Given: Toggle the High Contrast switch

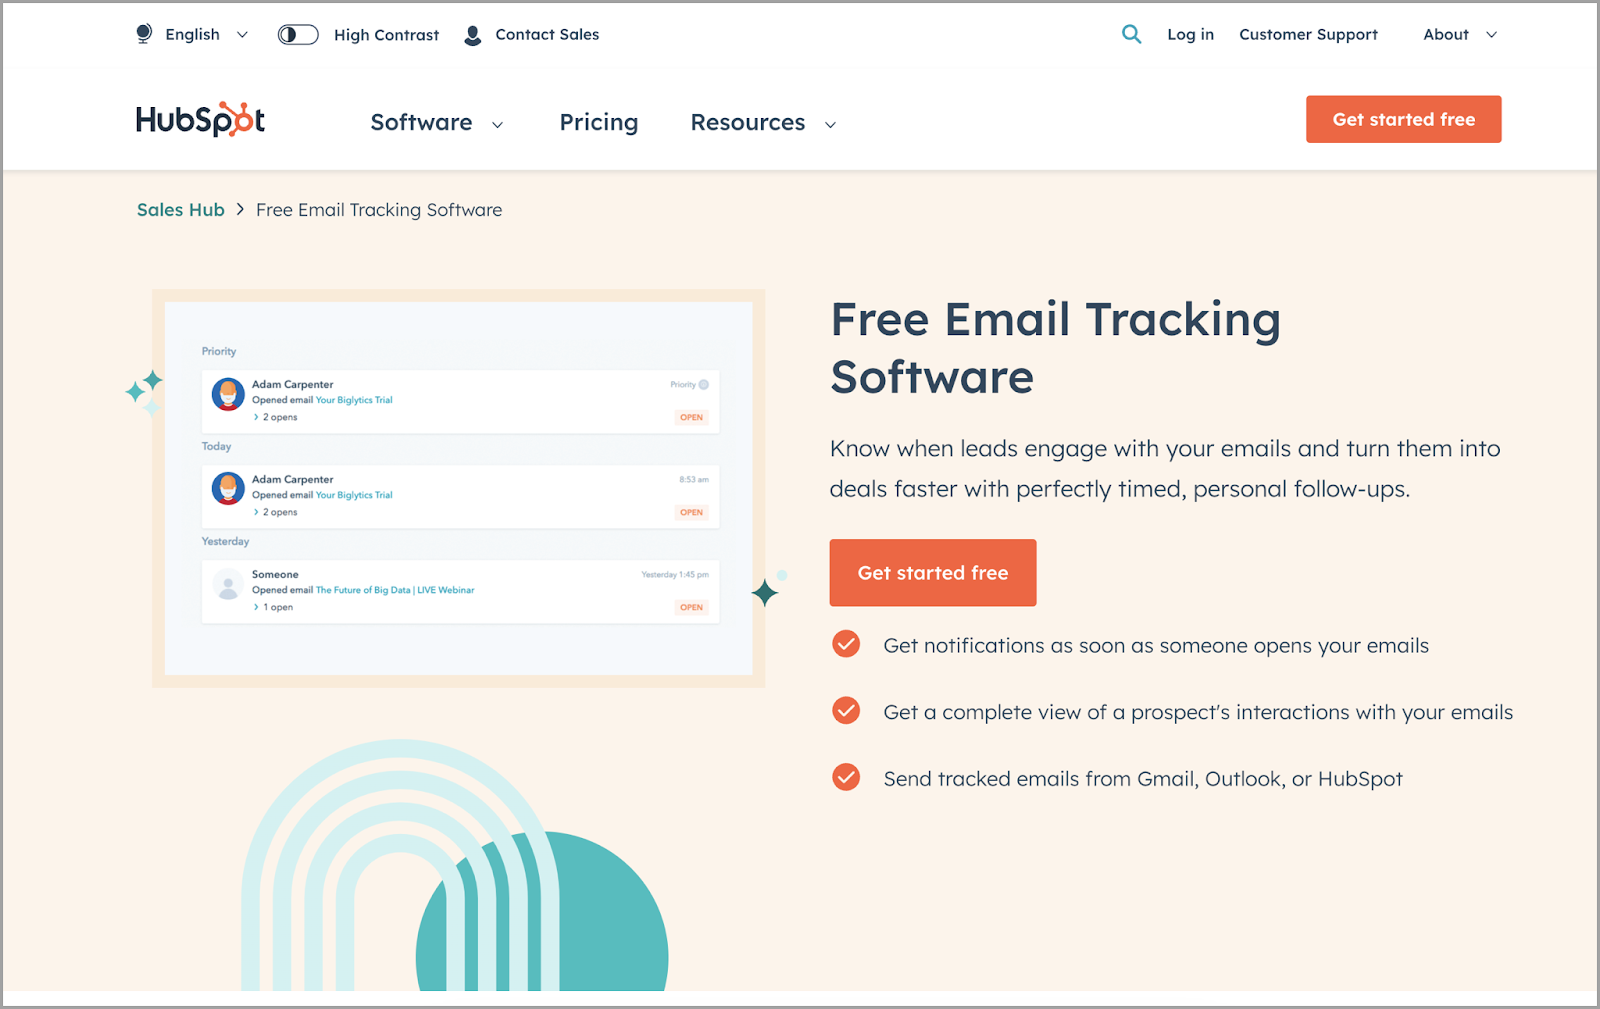Looking at the screenshot, I should coord(298,35).
